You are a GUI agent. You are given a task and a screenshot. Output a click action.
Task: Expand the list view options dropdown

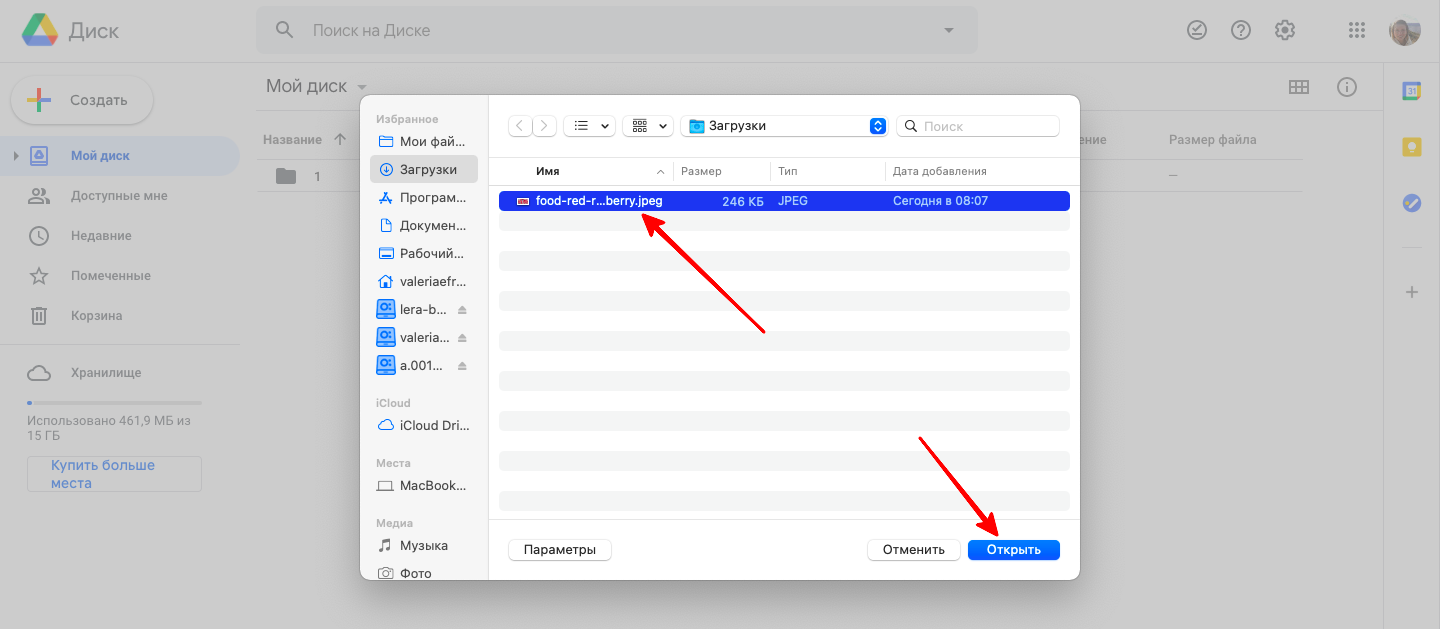(589, 126)
